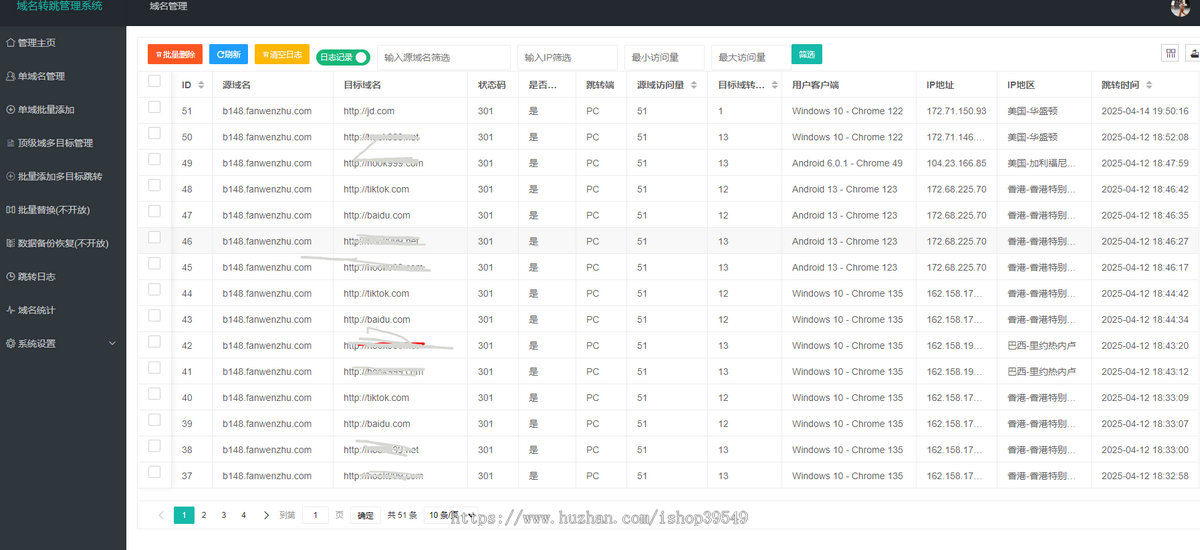Click 美国-加利福尼 region cell
The image size is (1200, 550).
tap(1042, 163)
